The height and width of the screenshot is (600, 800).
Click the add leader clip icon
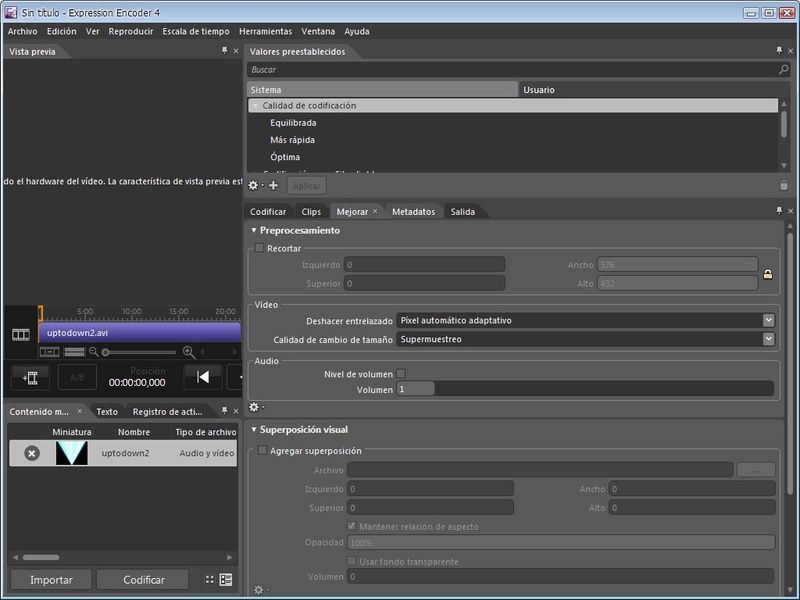pyautogui.click(x=30, y=377)
